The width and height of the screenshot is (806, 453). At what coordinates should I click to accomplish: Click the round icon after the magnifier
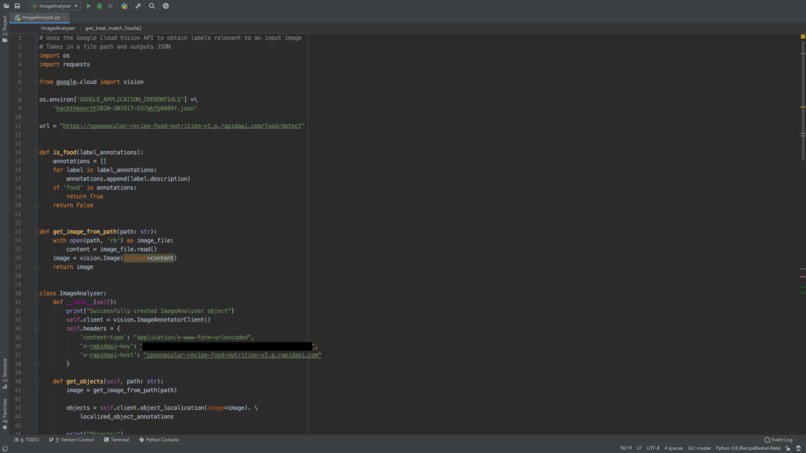166,6
